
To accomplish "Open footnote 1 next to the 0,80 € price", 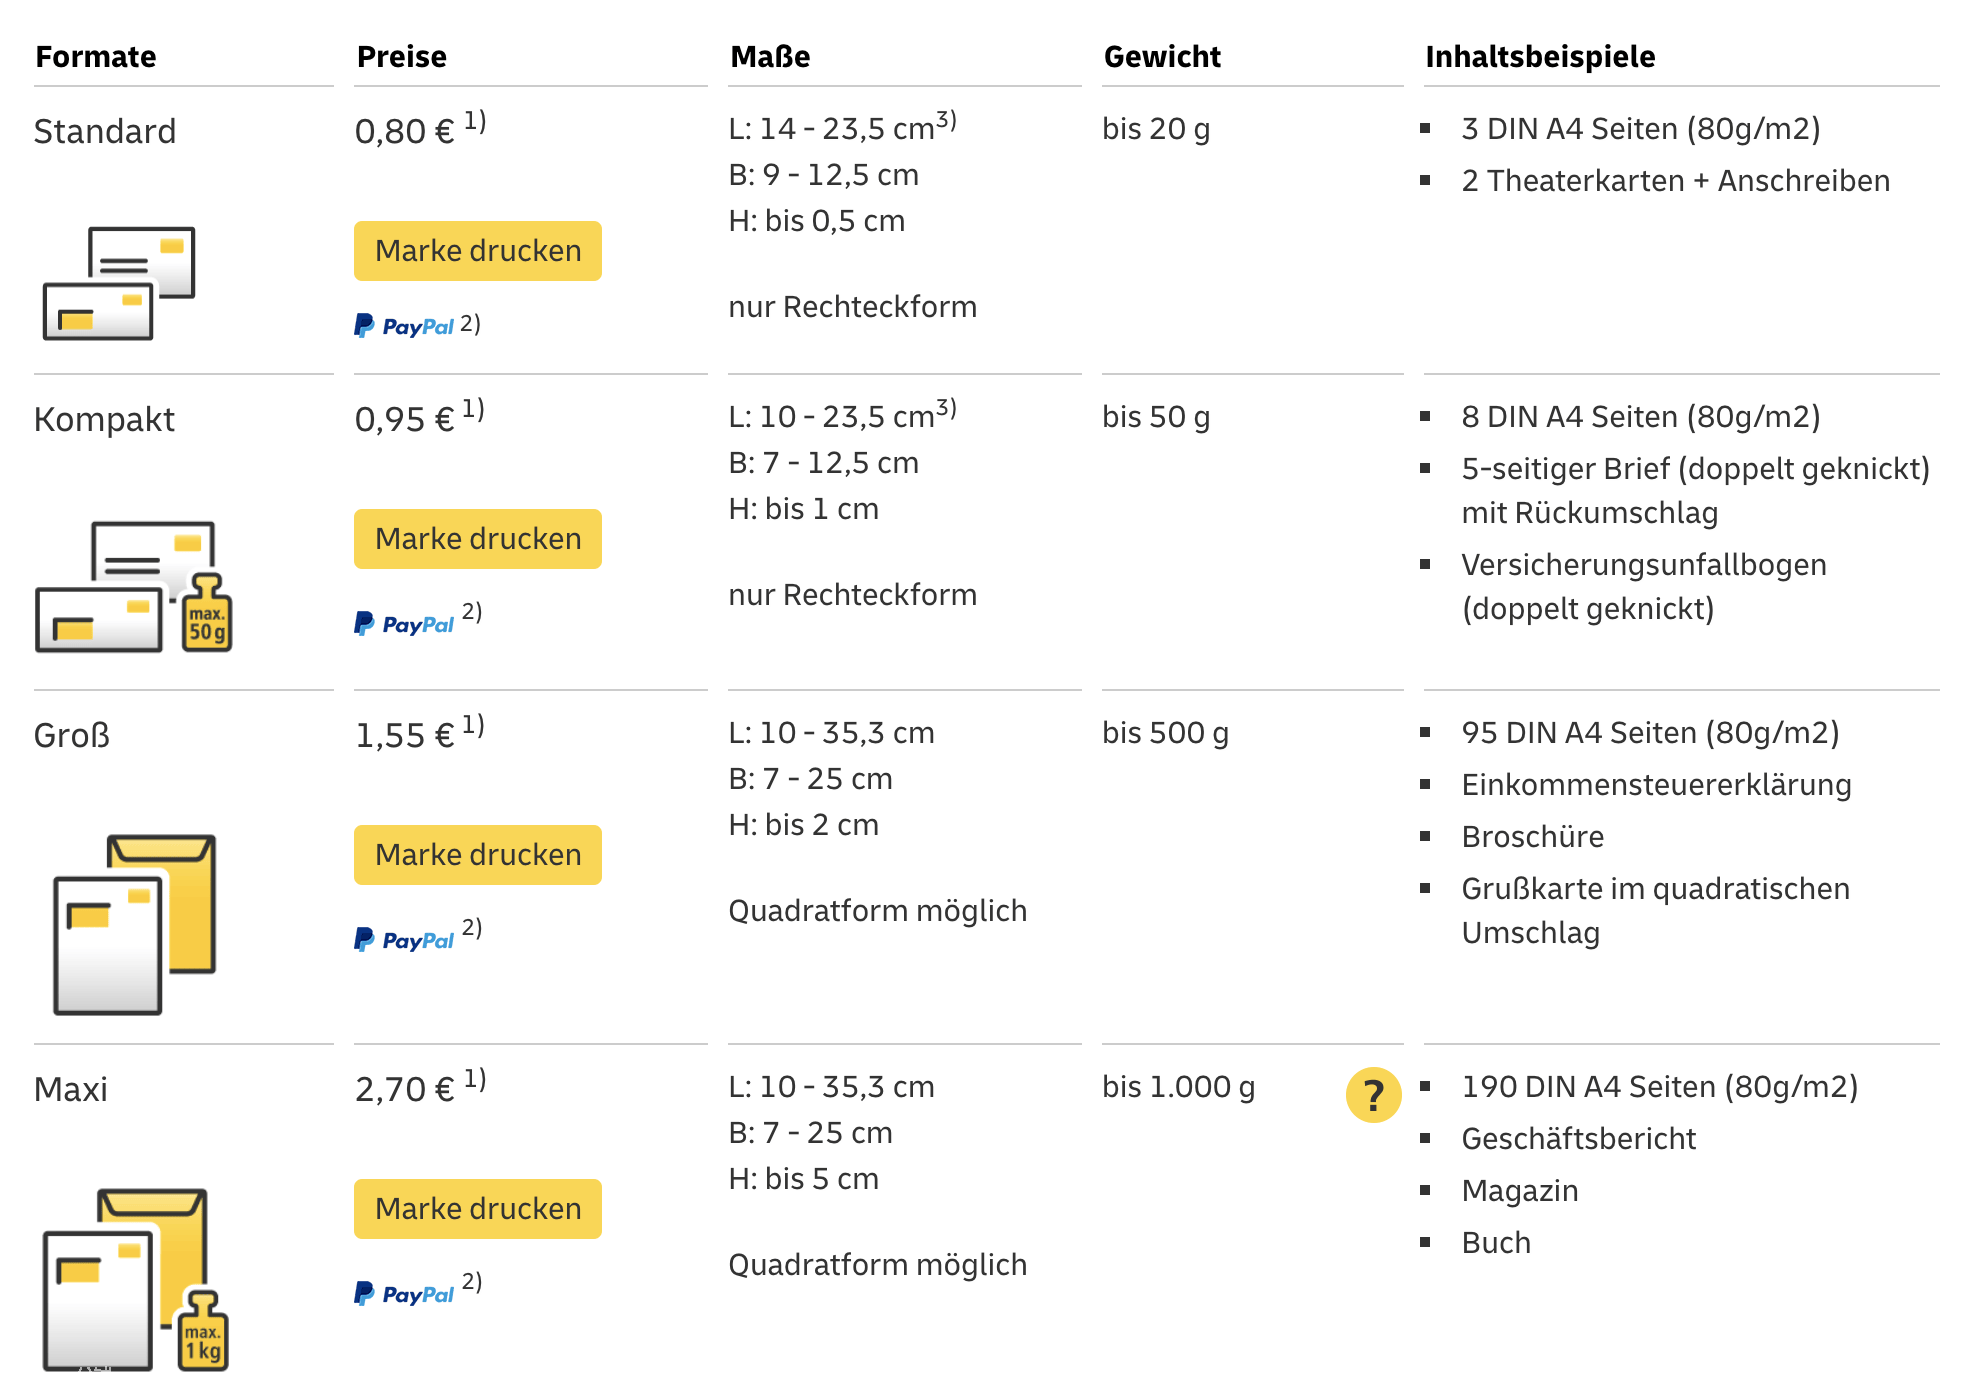I will (x=475, y=121).
